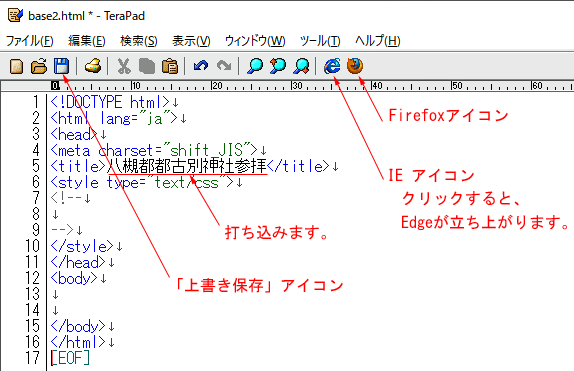Open a file with the folder icon
574x371 pixels.
click(39, 66)
